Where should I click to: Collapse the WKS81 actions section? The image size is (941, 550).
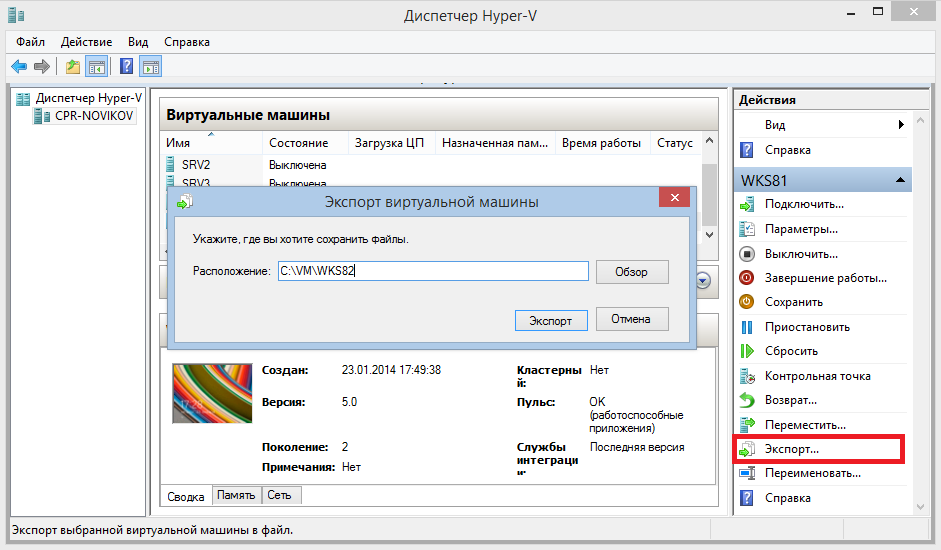[901, 180]
